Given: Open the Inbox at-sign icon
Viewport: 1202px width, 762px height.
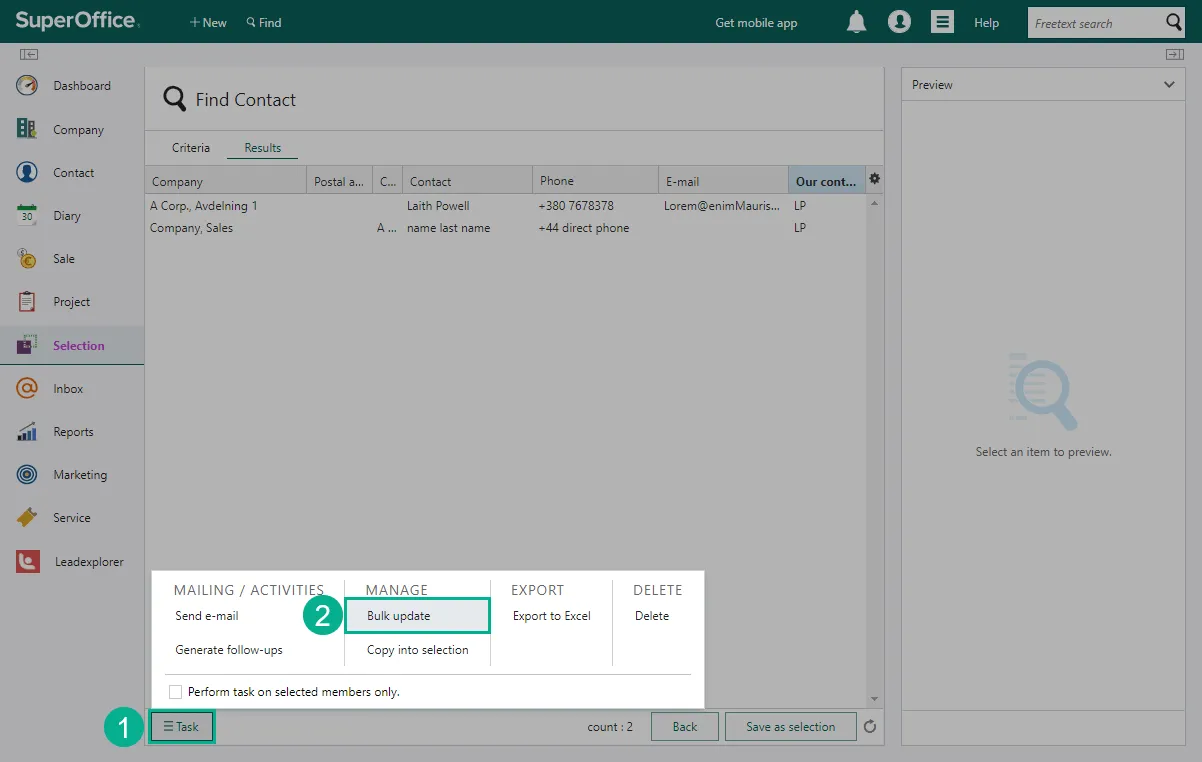Looking at the screenshot, I should (x=27, y=388).
